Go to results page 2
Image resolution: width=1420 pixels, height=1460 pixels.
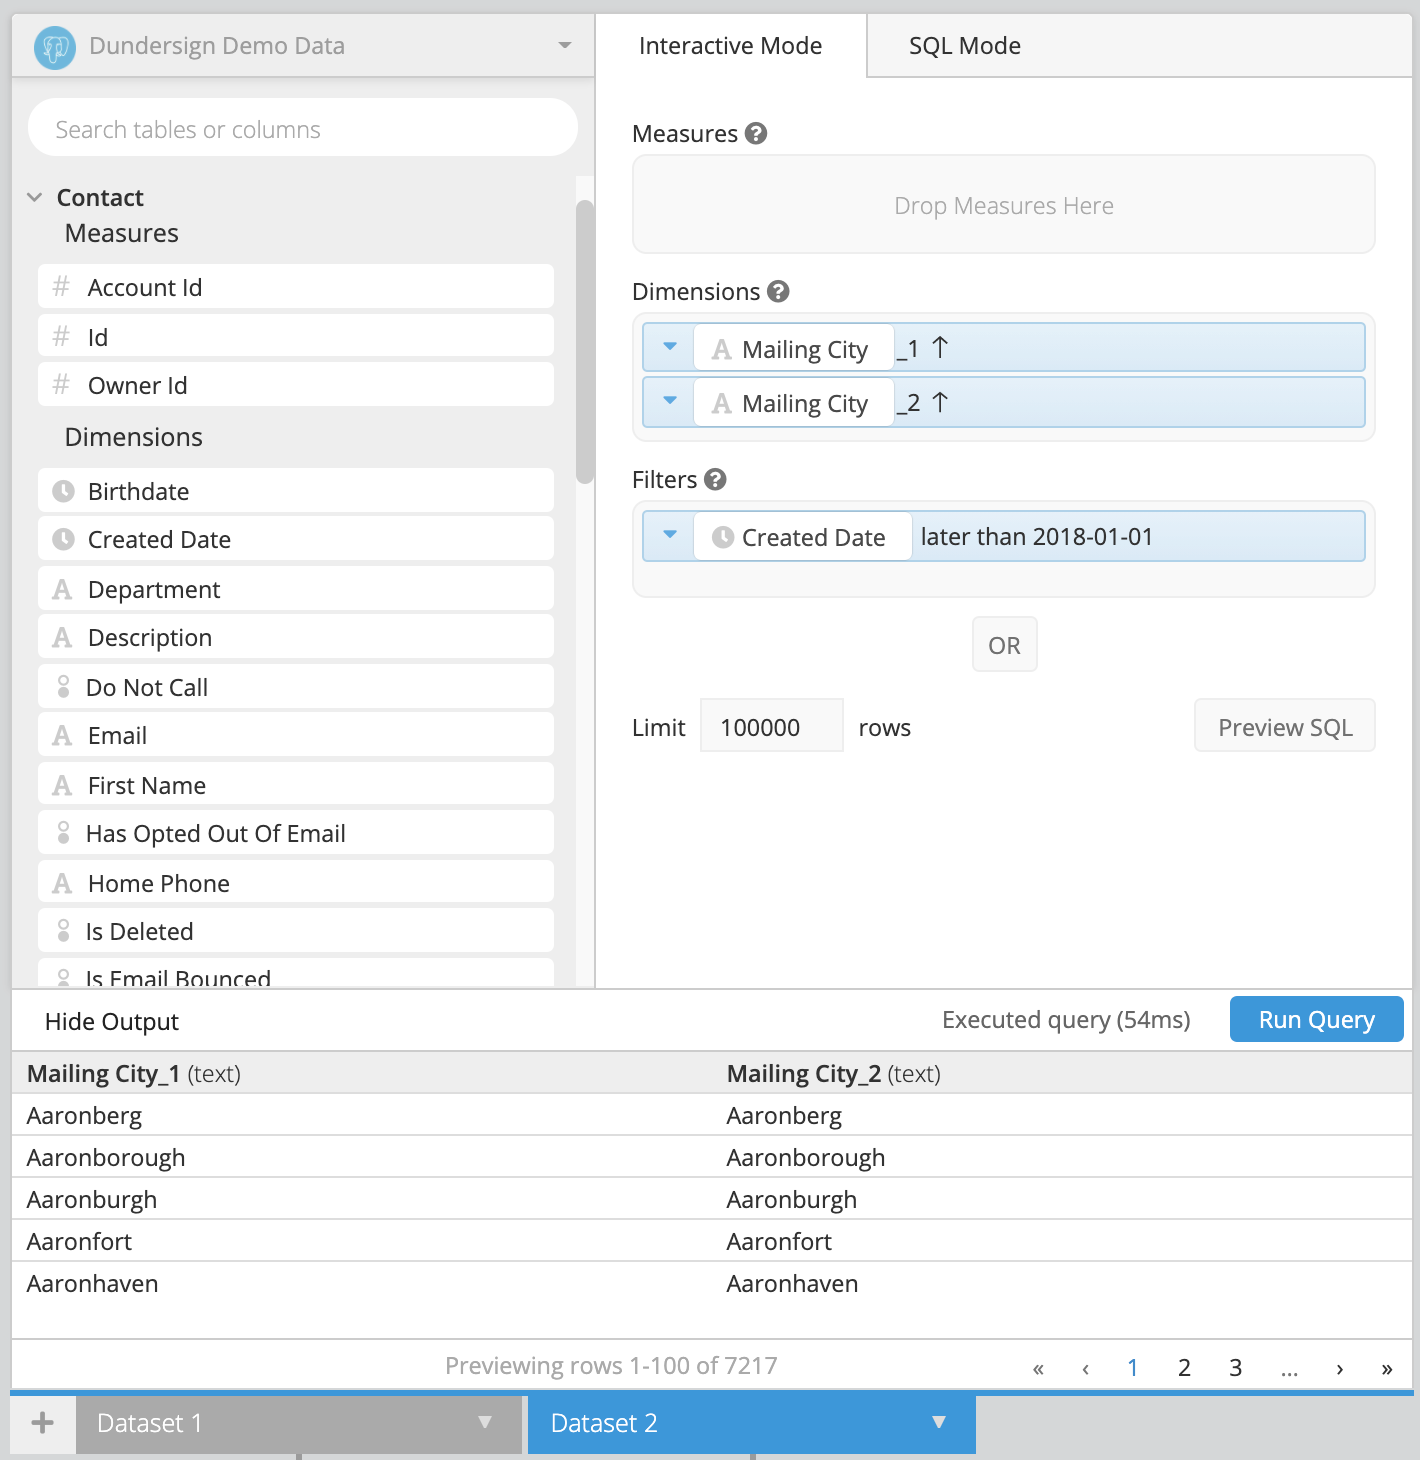point(1184,1367)
